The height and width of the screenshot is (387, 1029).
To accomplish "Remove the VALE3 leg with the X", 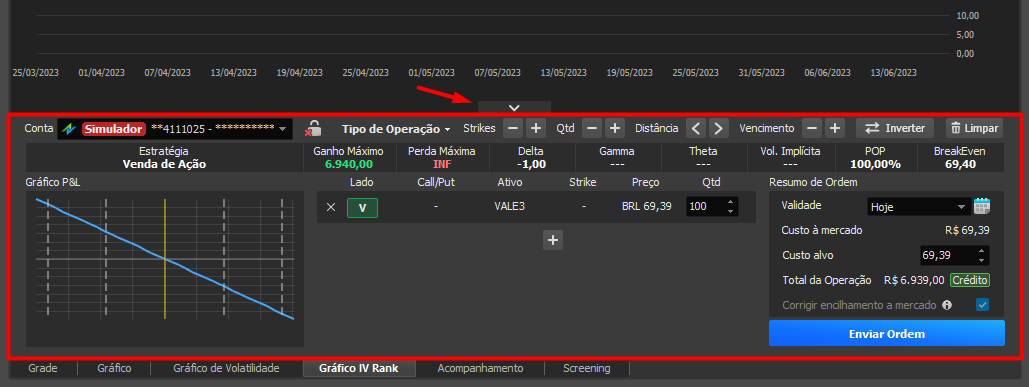I will coord(331,207).
